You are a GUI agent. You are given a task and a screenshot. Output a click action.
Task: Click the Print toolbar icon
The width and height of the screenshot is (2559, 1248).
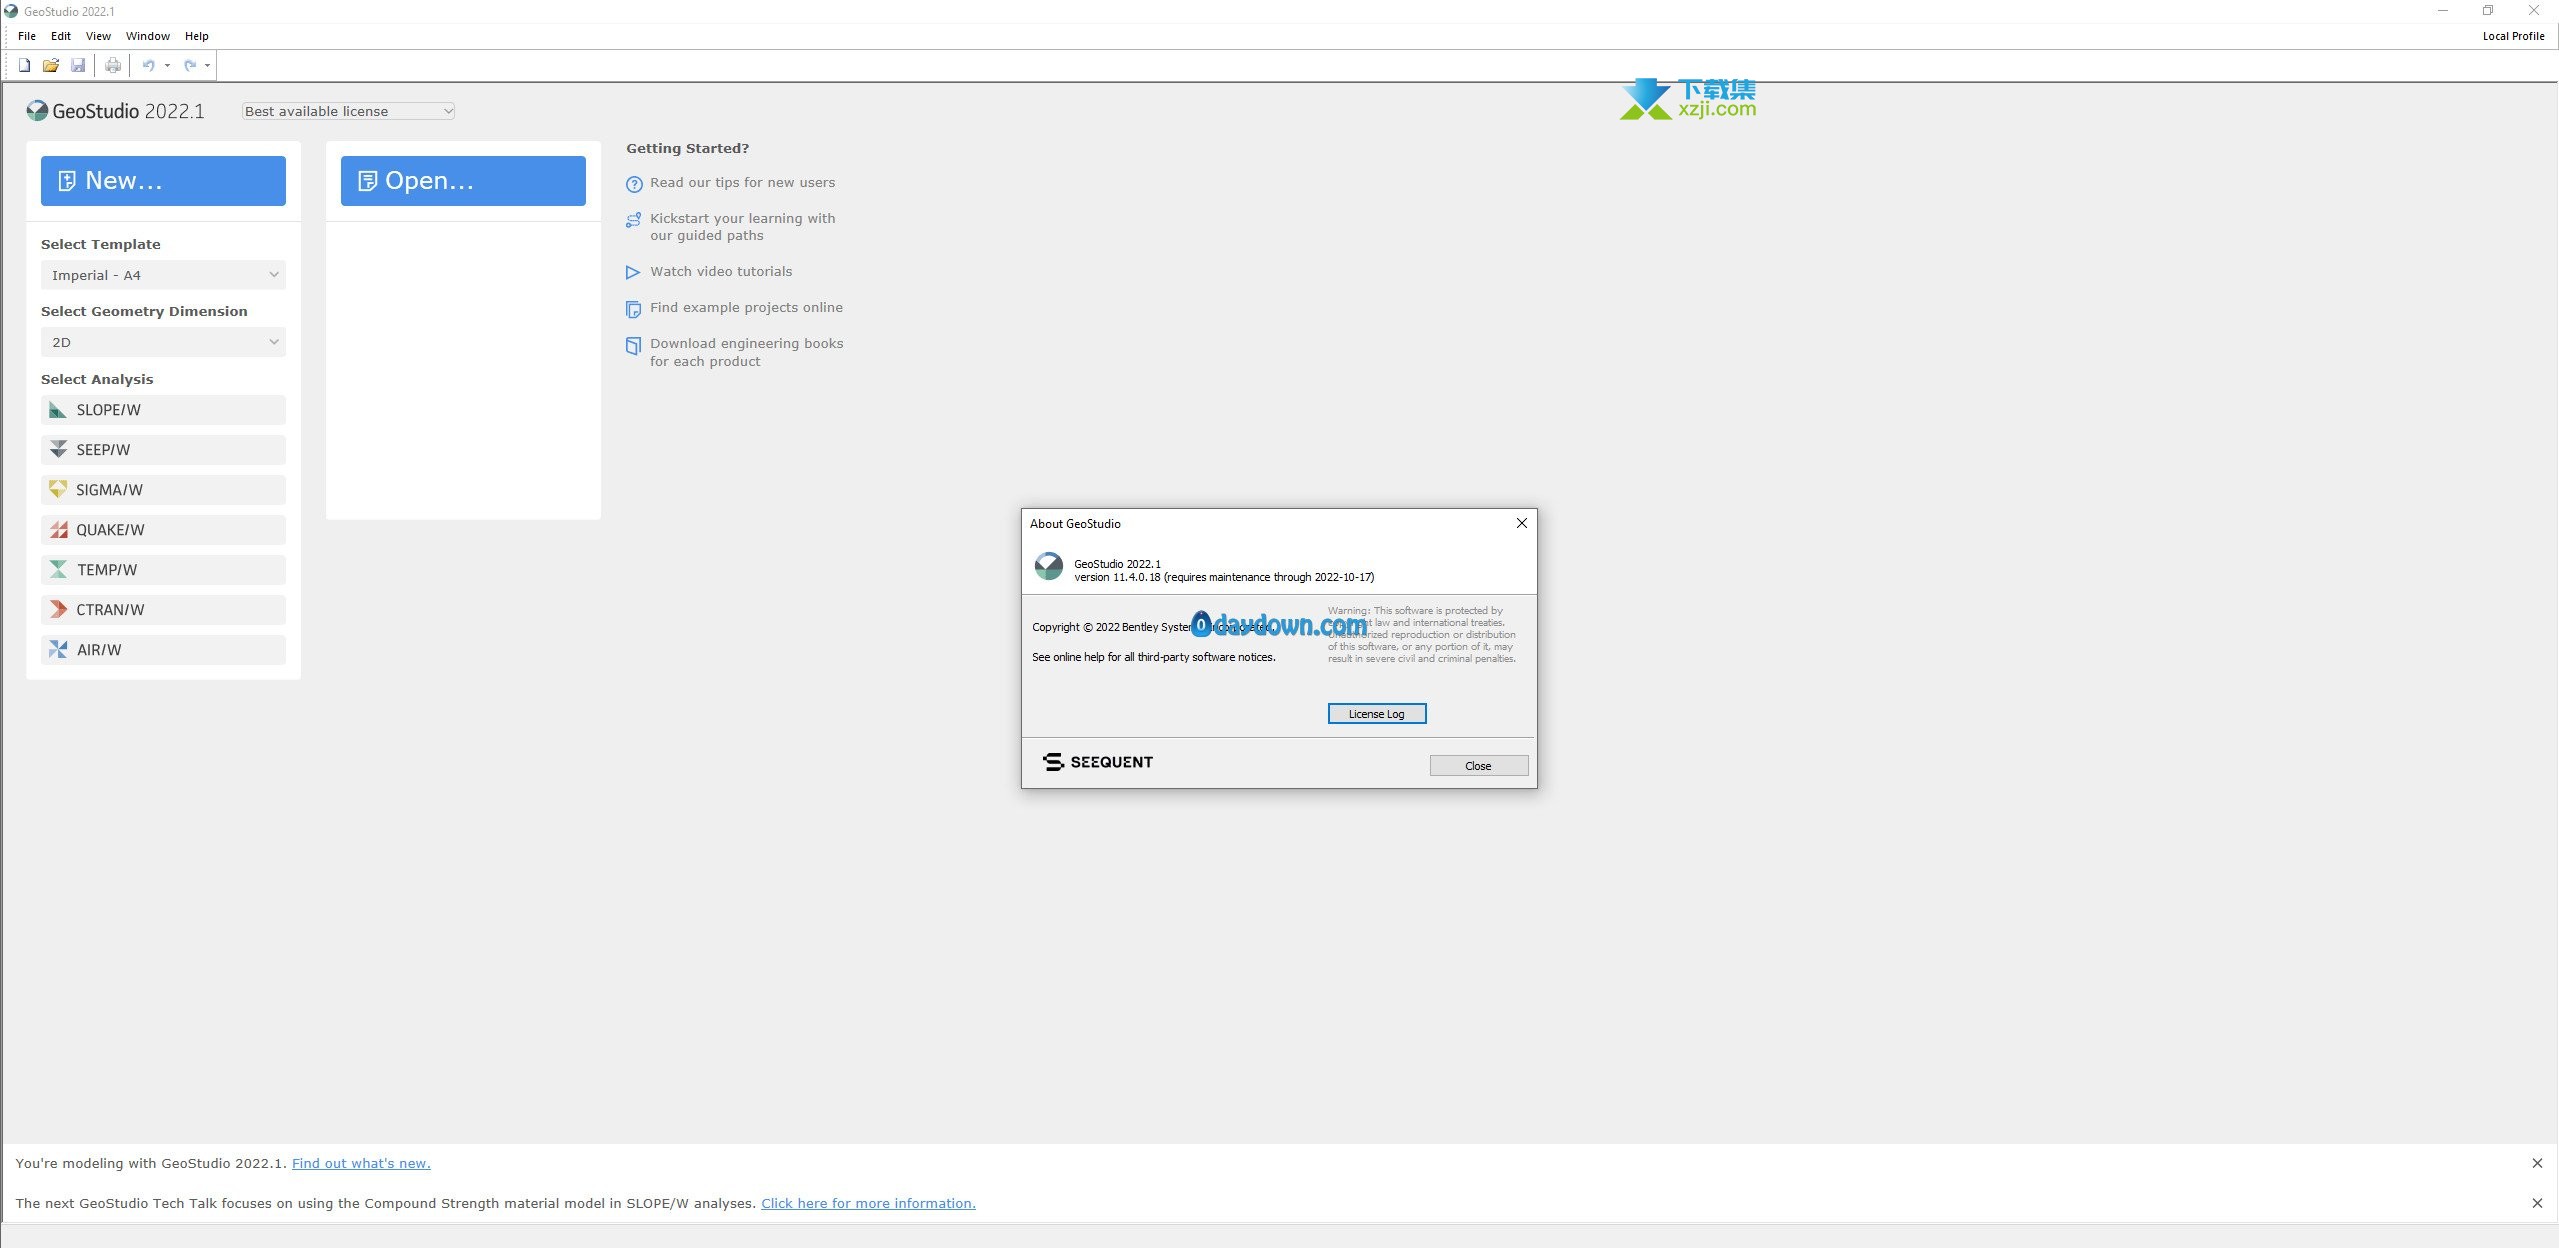point(113,66)
